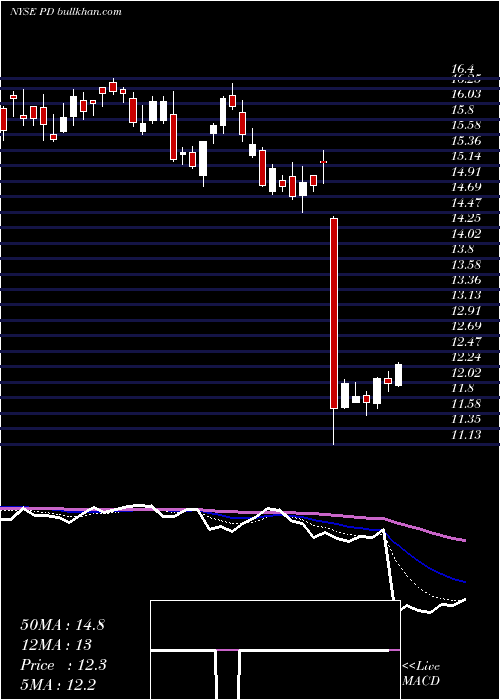Select the 14.25 price axis label
This screenshot has height=700, width=500.
[x=466, y=218]
